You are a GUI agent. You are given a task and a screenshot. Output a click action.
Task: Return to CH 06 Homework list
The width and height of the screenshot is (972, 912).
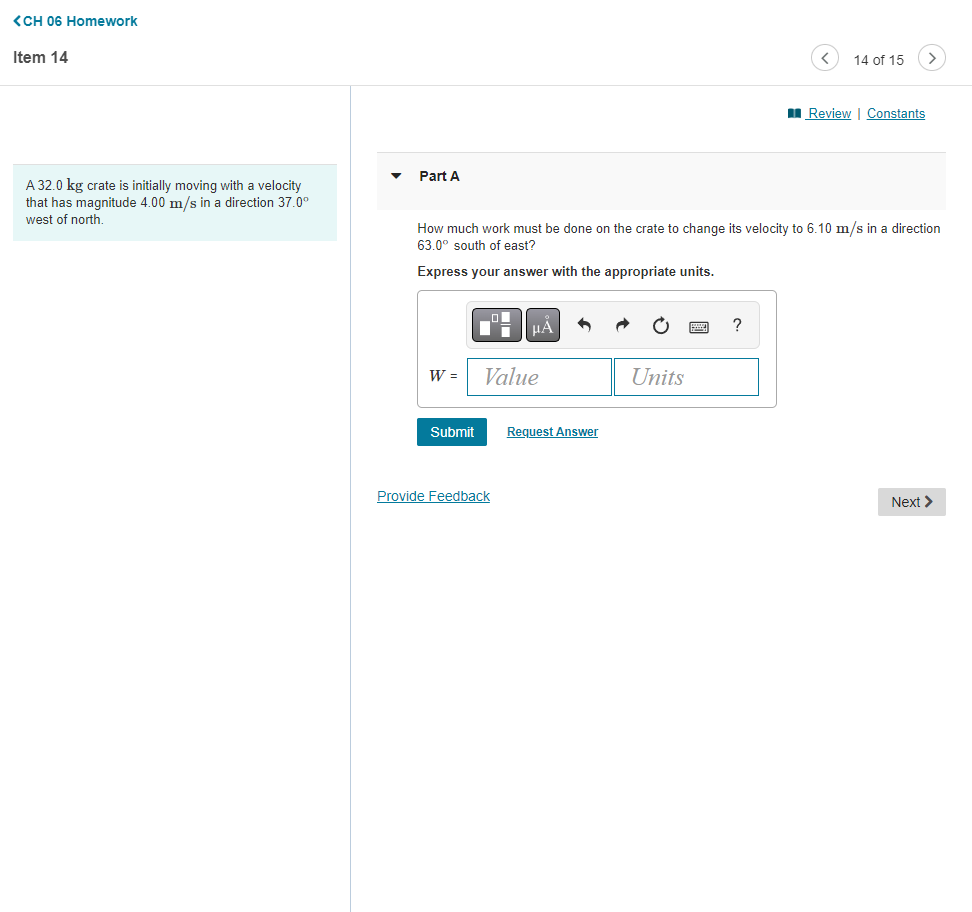coord(75,20)
